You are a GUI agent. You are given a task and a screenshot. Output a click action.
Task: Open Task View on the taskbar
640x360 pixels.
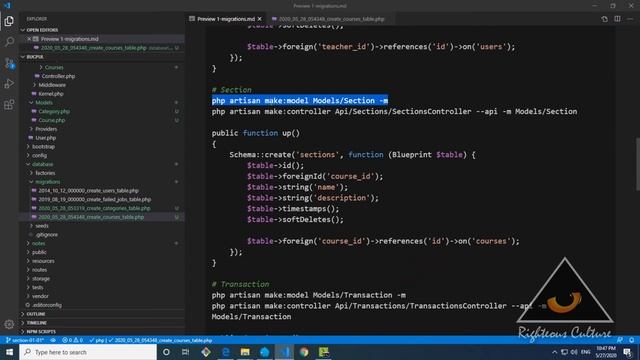186,352
